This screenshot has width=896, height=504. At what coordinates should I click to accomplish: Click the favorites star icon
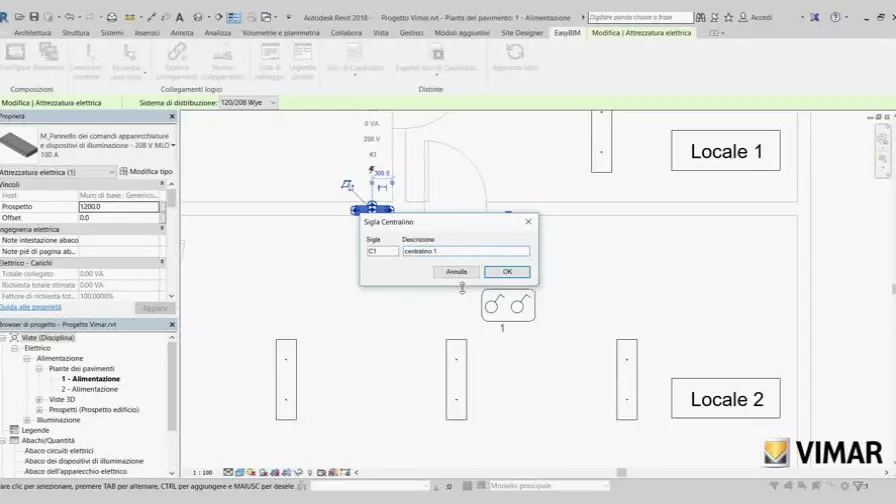[x=729, y=17]
